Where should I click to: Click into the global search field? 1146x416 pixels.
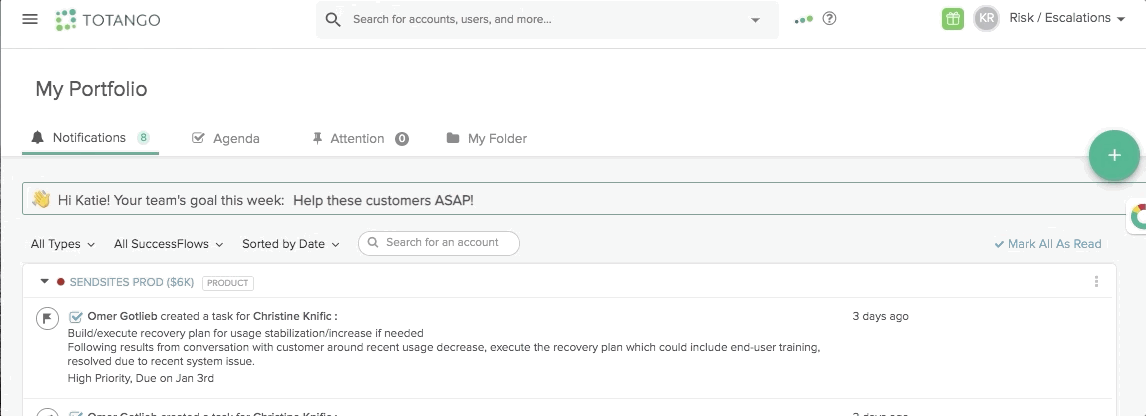(x=547, y=20)
